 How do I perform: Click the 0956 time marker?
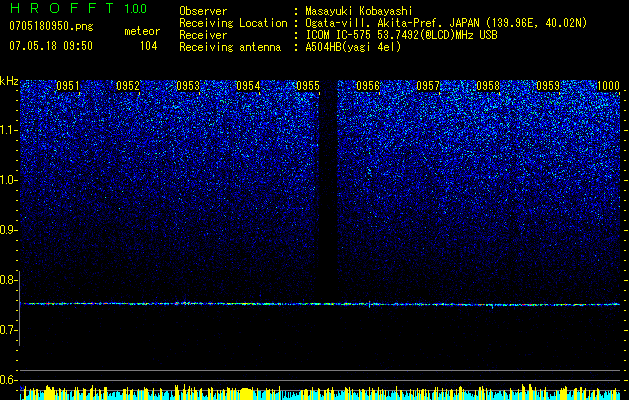click(x=368, y=86)
